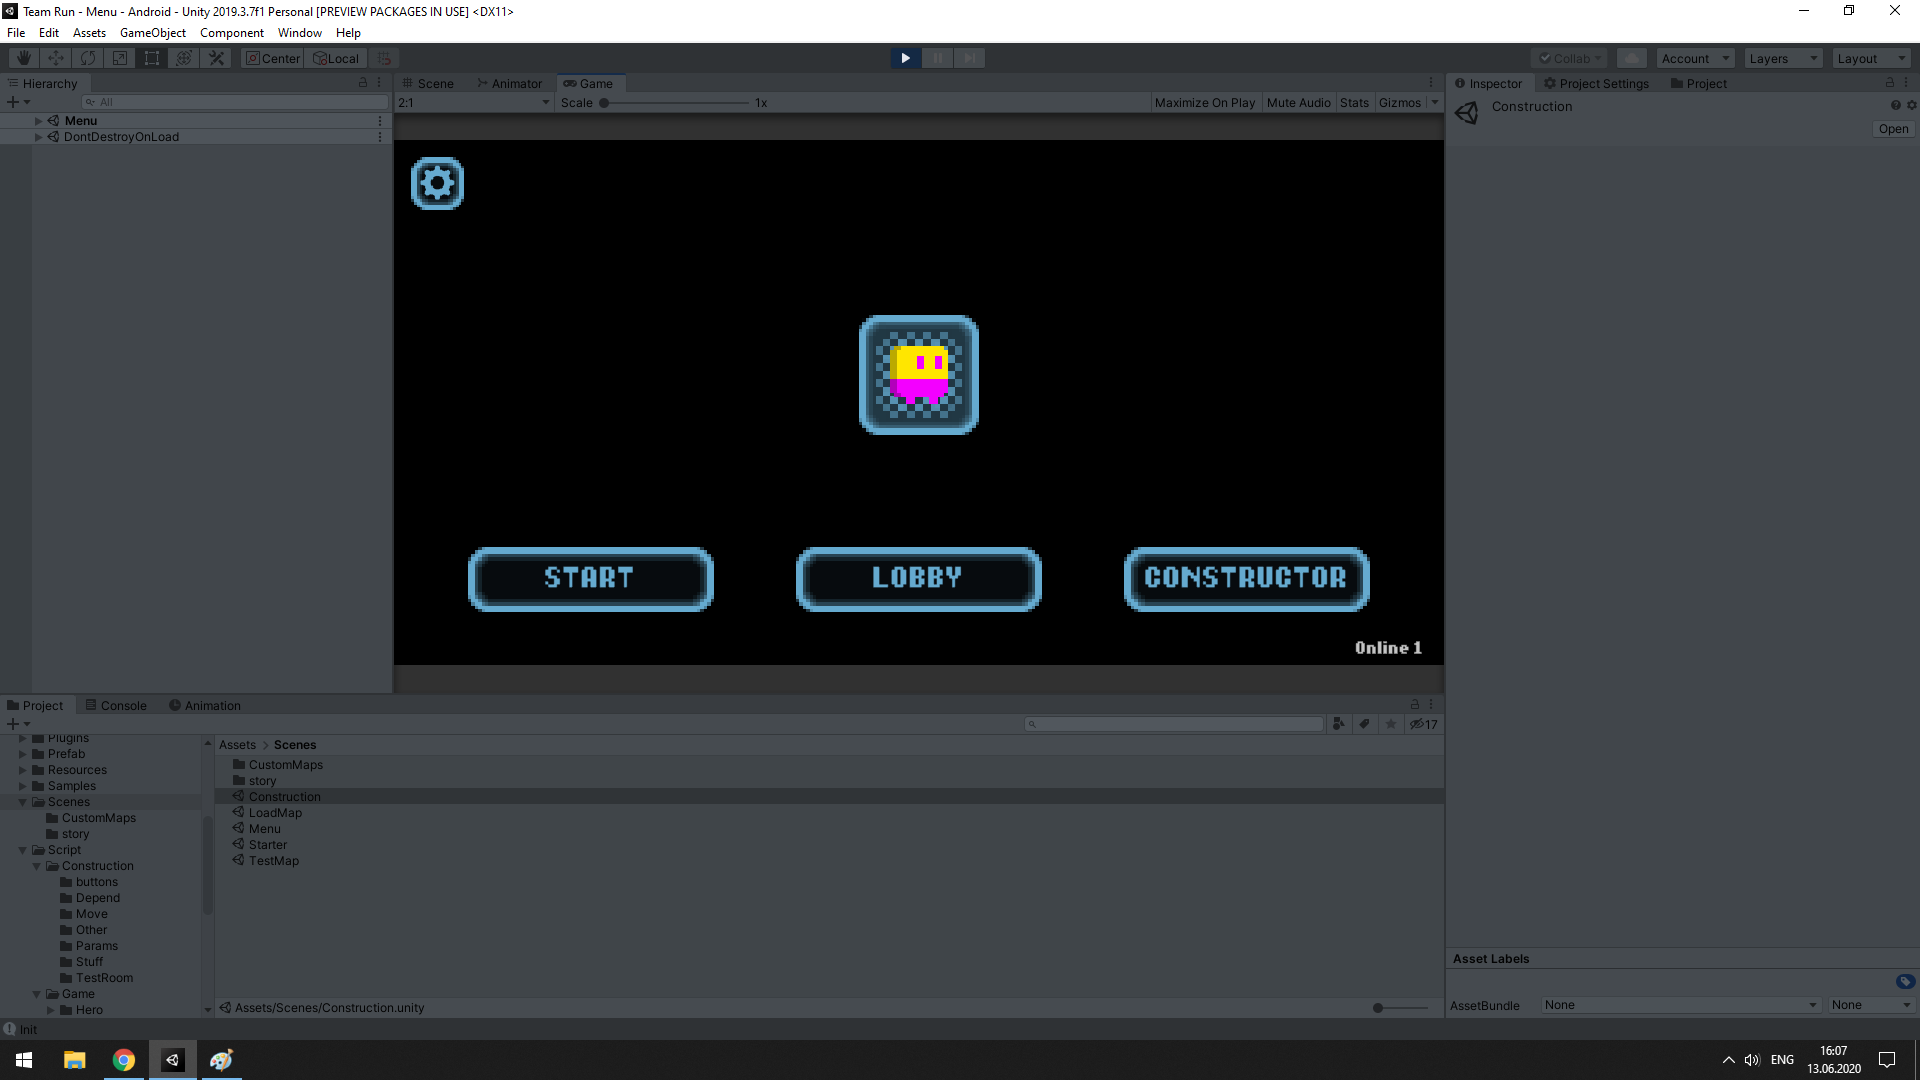The width and height of the screenshot is (1920, 1080).
Task: Toggle the Stats overlay
Action: 1354,103
